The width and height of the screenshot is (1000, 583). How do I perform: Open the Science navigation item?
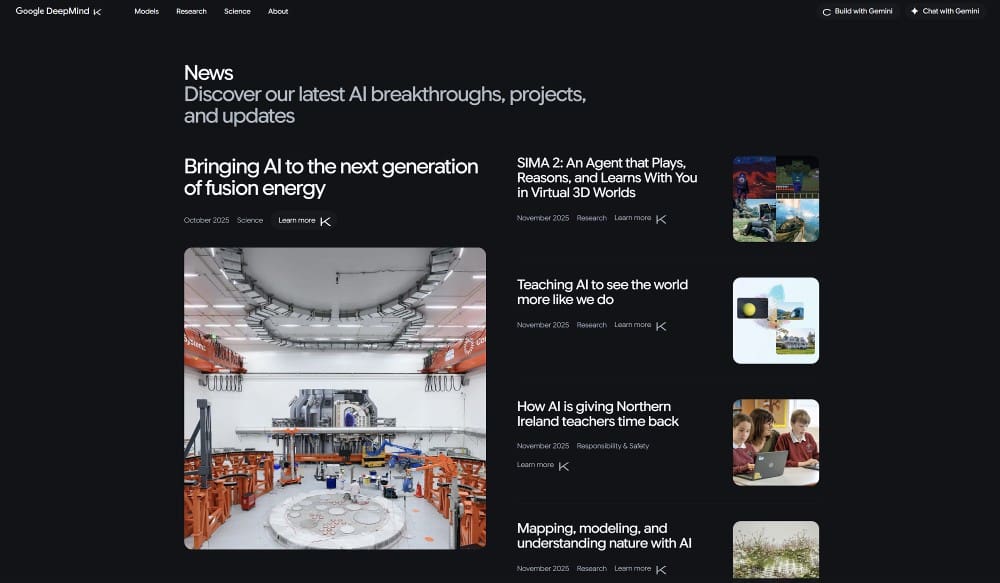click(x=237, y=11)
